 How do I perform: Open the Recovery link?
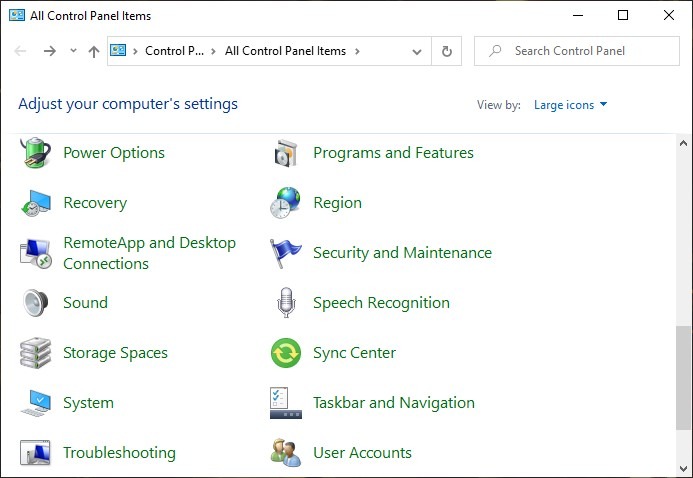coord(95,203)
